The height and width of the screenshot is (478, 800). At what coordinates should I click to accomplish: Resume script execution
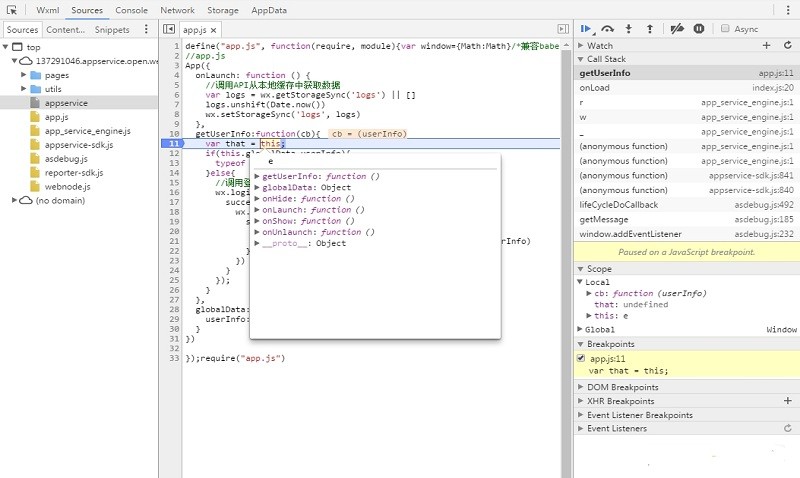(587, 29)
